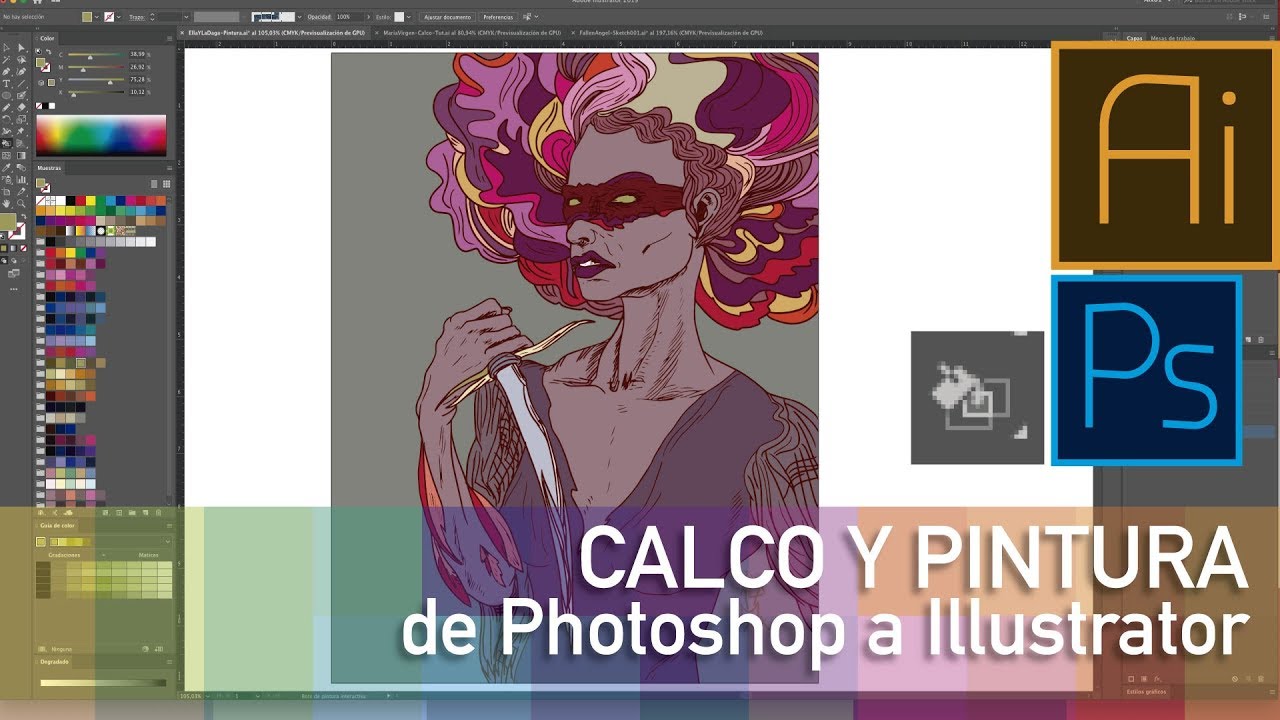Save color group to Swatches panel icon
The height and width of the screenshot is (720, 1280).
159,649
